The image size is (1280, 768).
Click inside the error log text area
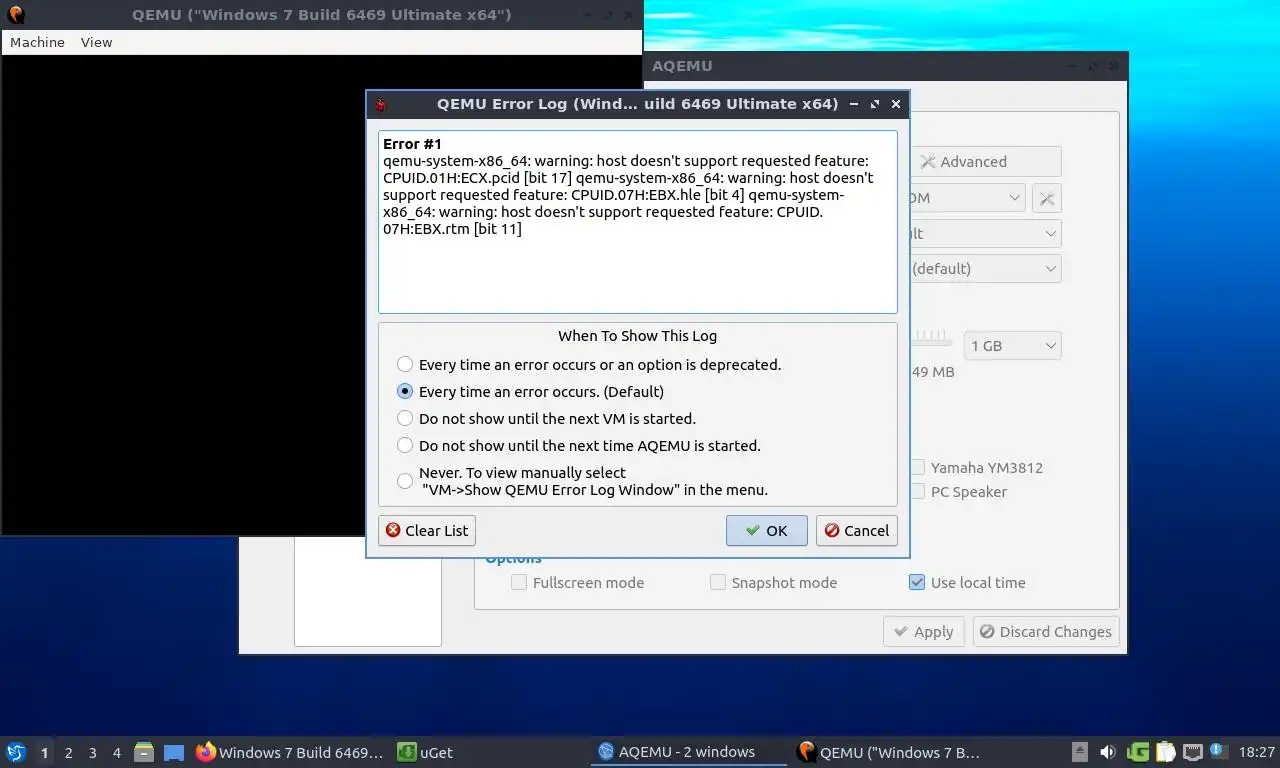pyautogui.click(x=638, y=222)
